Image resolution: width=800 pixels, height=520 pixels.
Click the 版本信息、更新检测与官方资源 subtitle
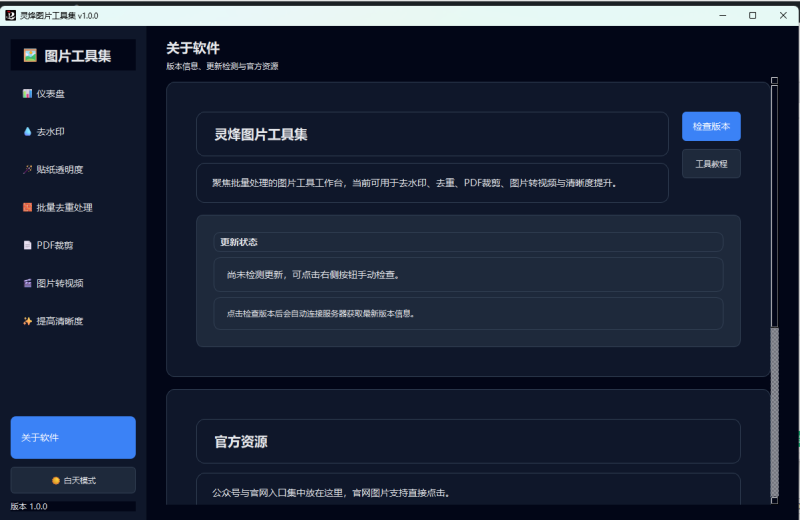pos(222,66)
